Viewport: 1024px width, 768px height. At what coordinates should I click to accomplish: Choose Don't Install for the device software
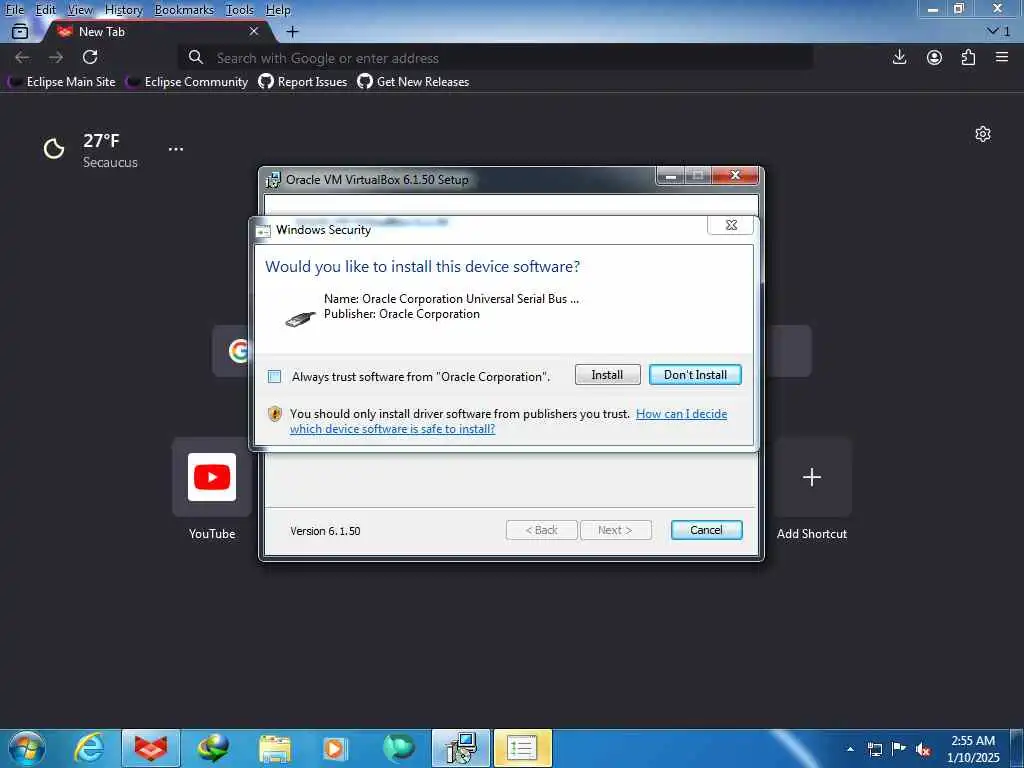pyautogui.click(x=695, y=375)
